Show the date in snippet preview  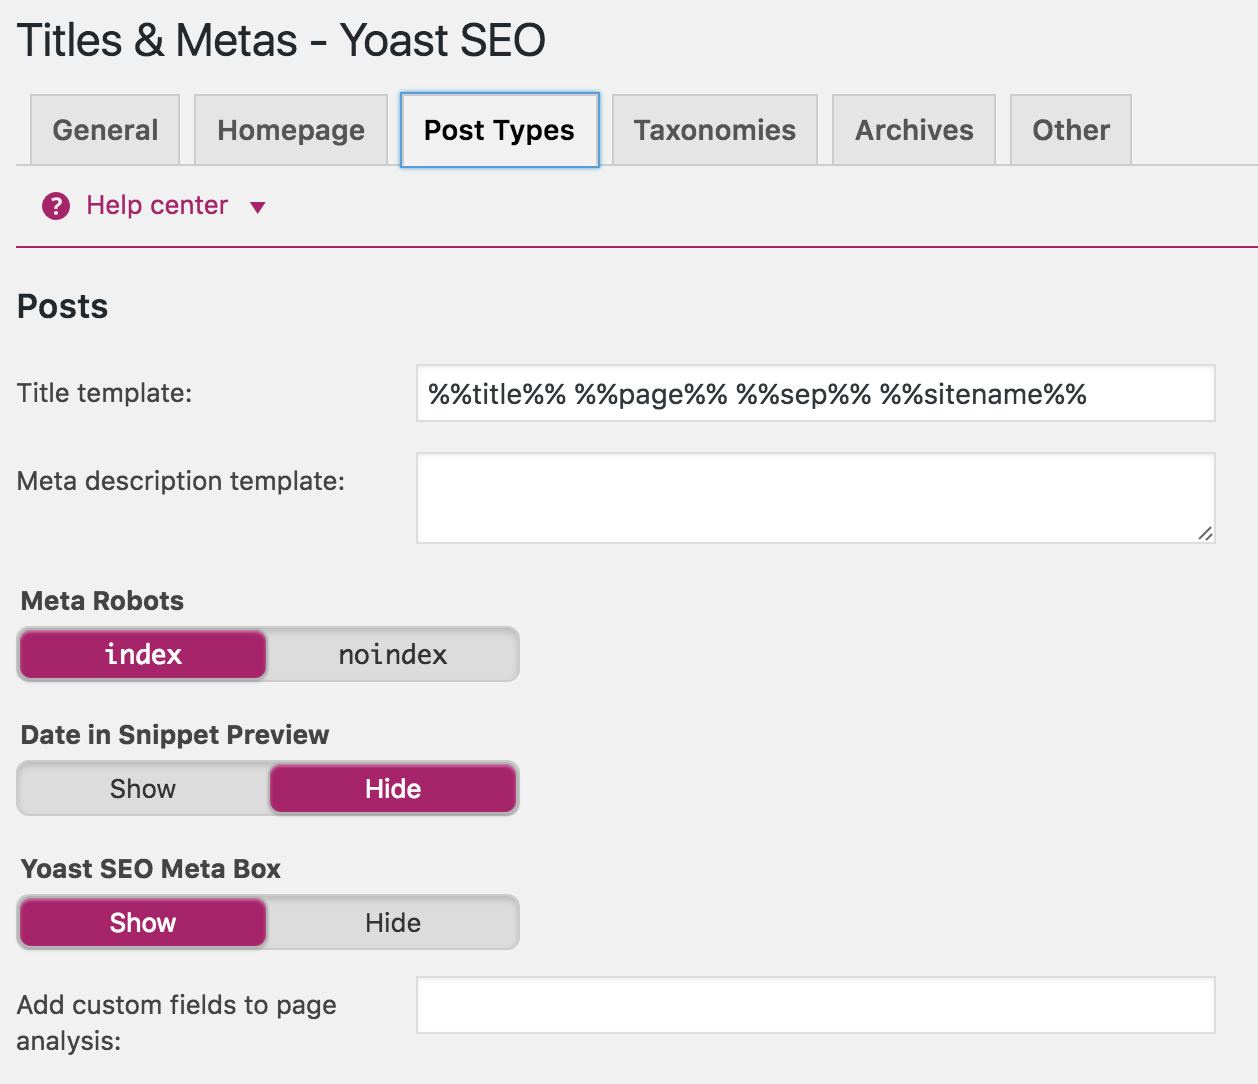pyautogui.click(x=143, y=789)
